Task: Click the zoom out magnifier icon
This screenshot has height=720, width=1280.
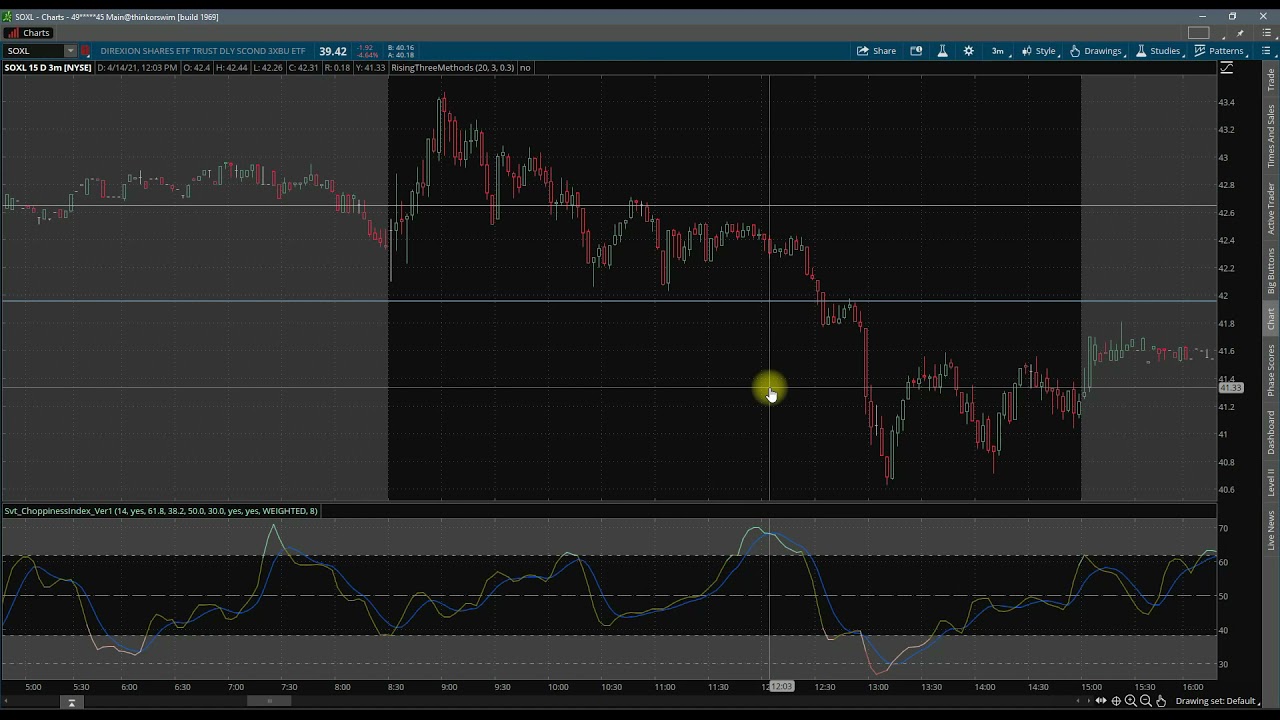Action: click(1146, 701)
